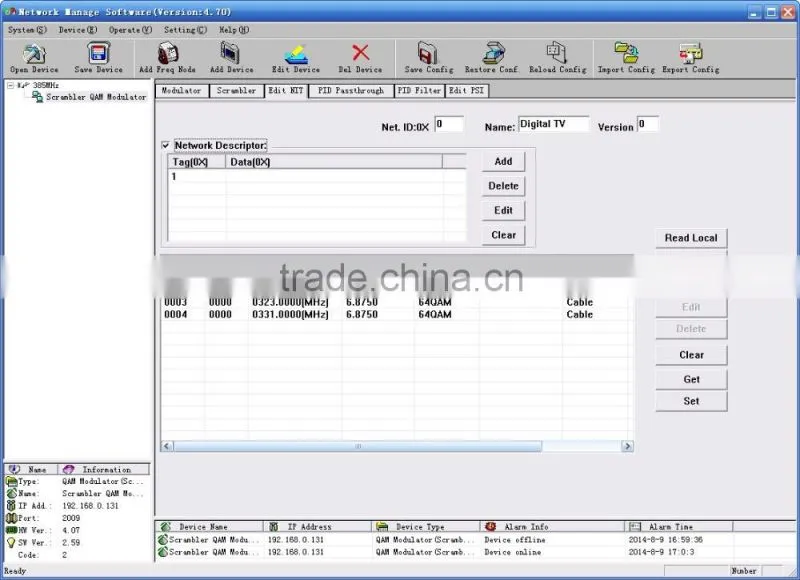
Task: Click the Alarm Info column header icon
Action: point(491,526)
